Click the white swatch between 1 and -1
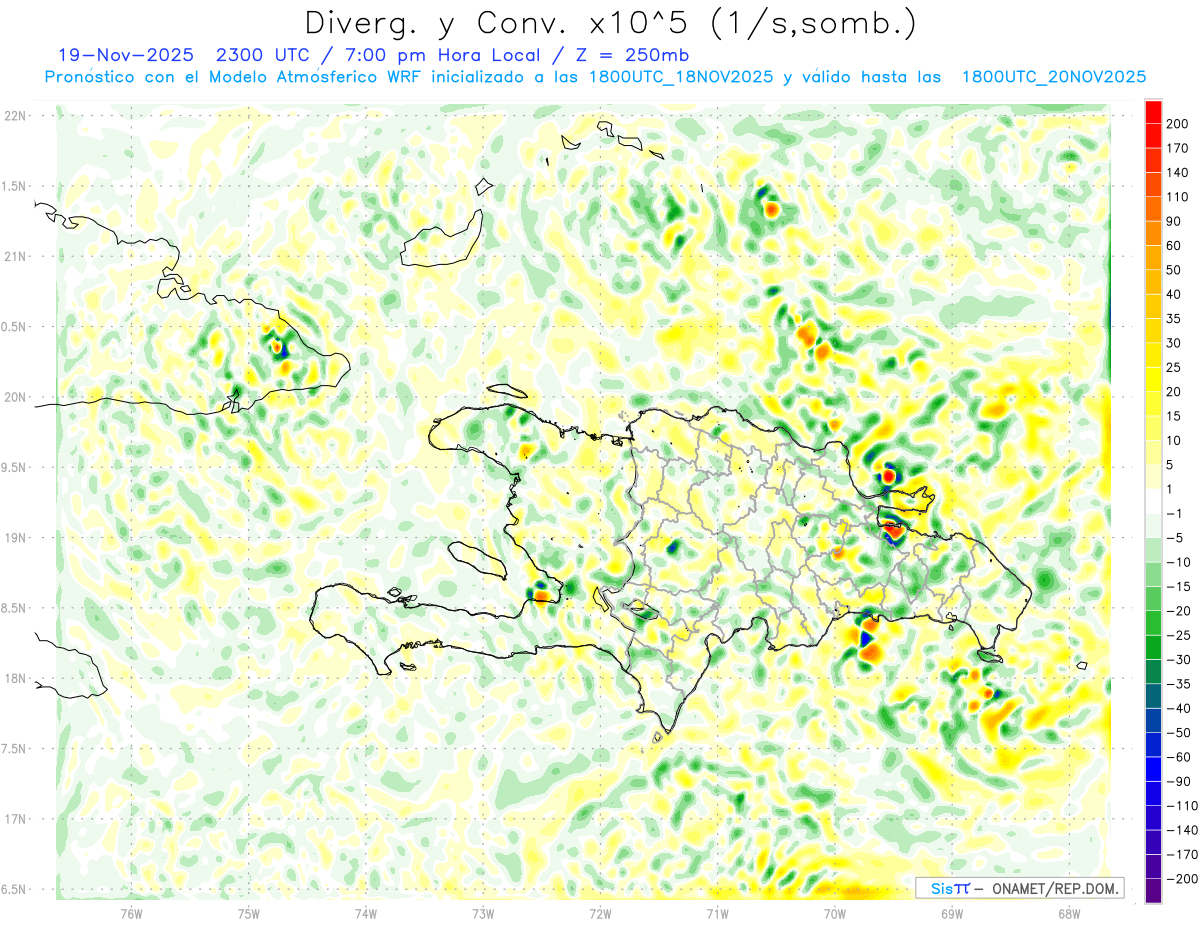The width and height of the screenshot is (1200, 927). pyautogui.click(x=1153, y=501)
